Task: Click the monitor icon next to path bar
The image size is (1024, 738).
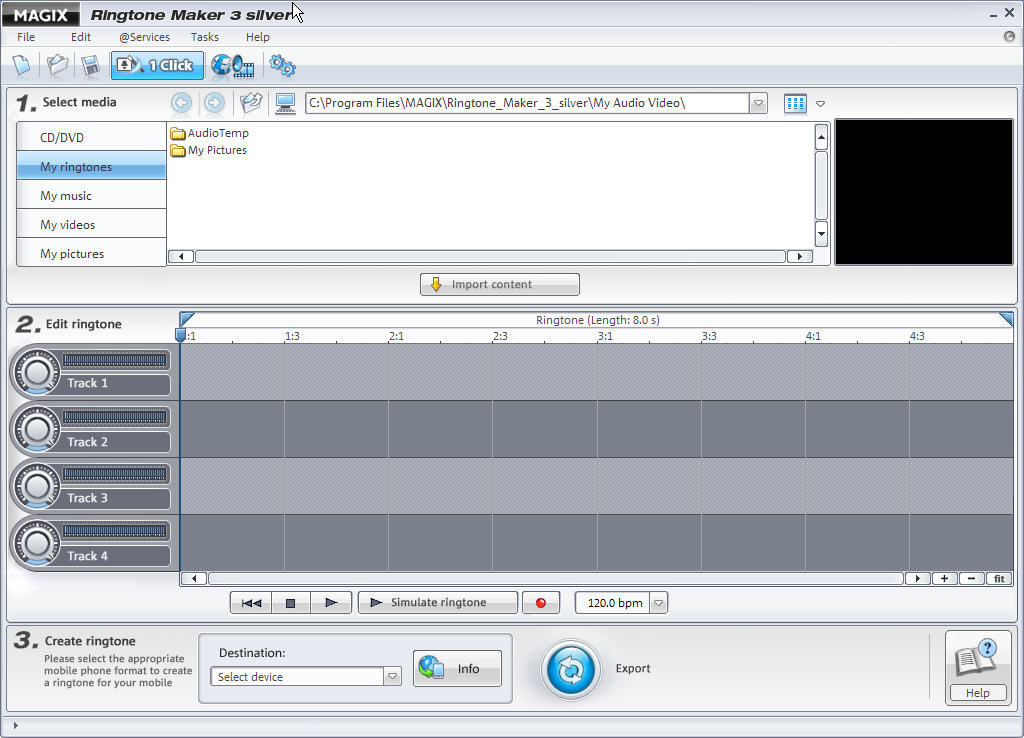Action: [285, 102]
